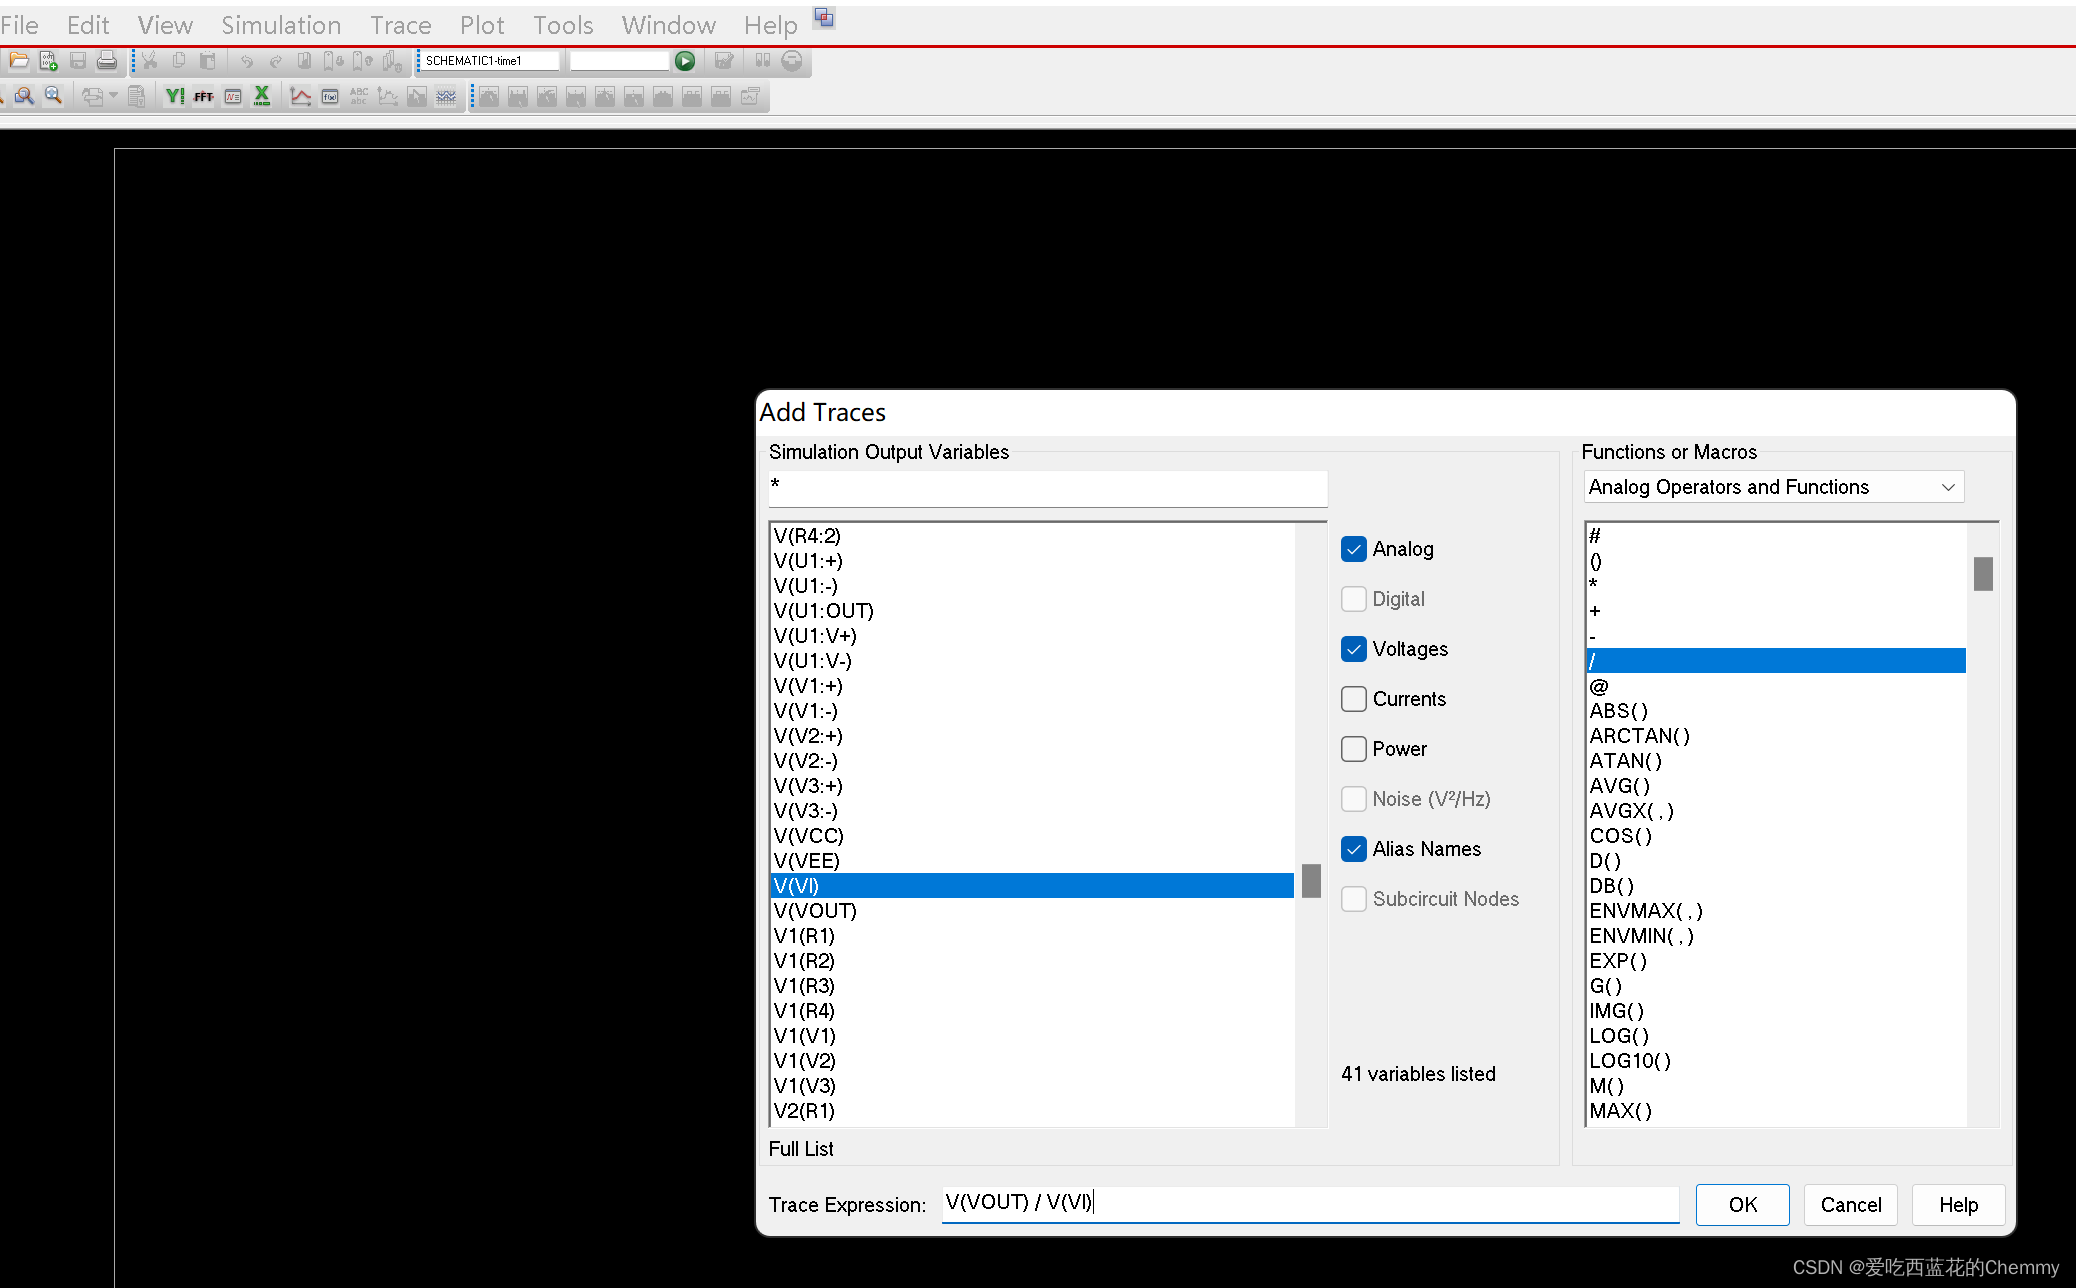The height and width of the screenshot is (1288, 2076).
Task: Select V(VOUT) in the variables list
Action: pyautogui.click(x=815, y=911)
